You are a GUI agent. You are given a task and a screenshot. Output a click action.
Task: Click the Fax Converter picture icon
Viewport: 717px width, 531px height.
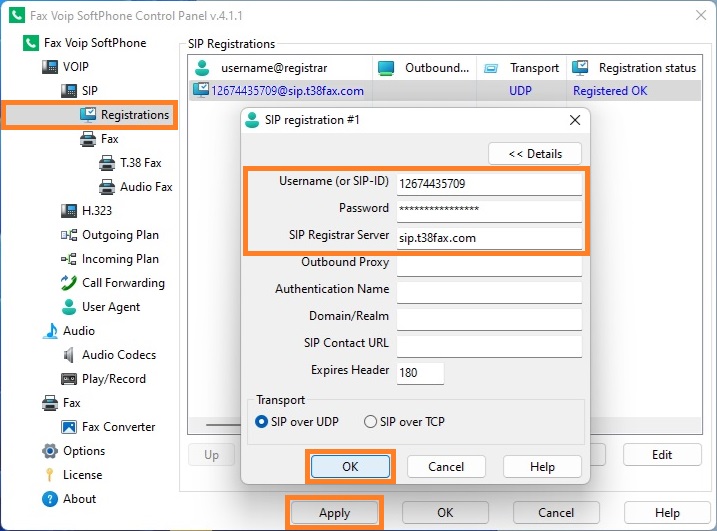pyautogui.click(x=69, y=427)
